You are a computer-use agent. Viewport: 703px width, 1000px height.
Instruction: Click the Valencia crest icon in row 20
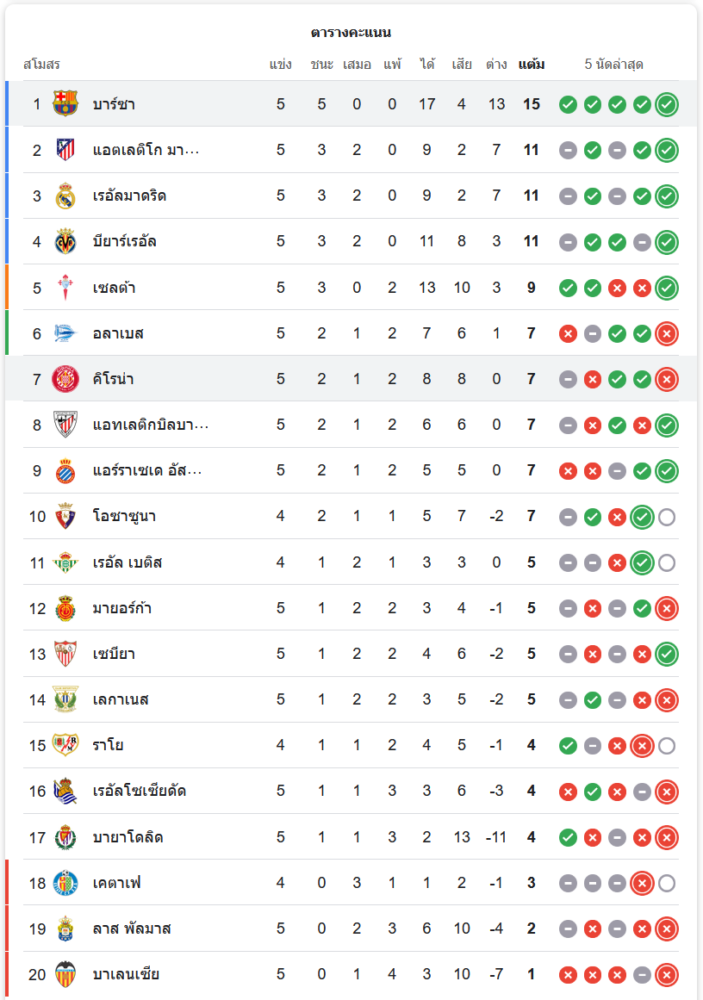tap(65, 974)
